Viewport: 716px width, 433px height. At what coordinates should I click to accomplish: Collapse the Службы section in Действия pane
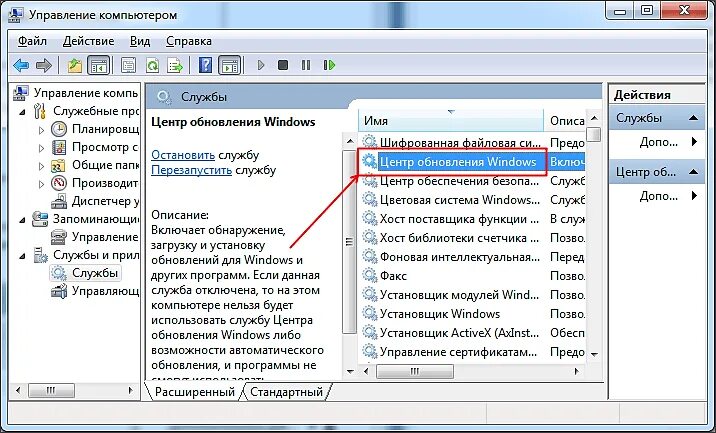(693, 118)
